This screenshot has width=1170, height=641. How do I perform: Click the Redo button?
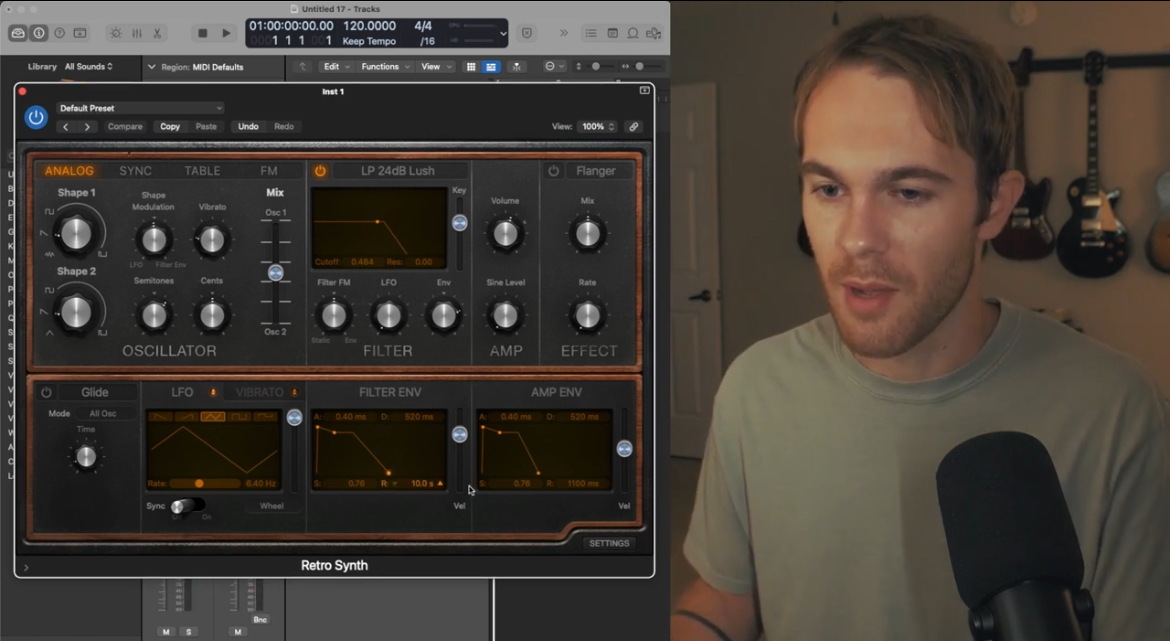[x=284, y=127]
